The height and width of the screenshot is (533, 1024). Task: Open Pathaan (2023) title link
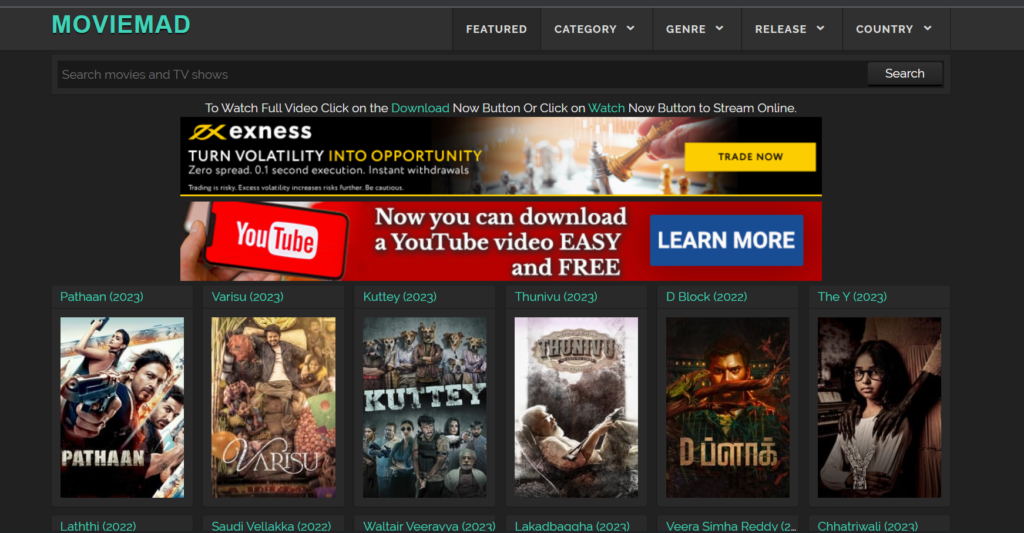coord(102,297)
